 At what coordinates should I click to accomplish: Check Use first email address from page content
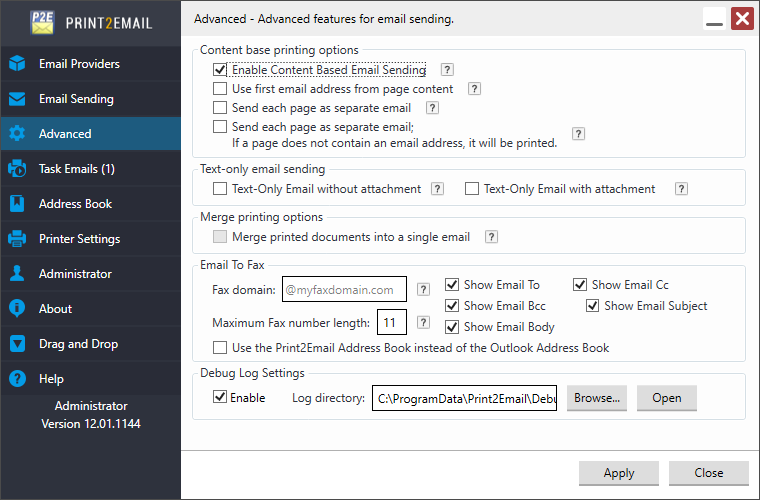tap(220, 89)
